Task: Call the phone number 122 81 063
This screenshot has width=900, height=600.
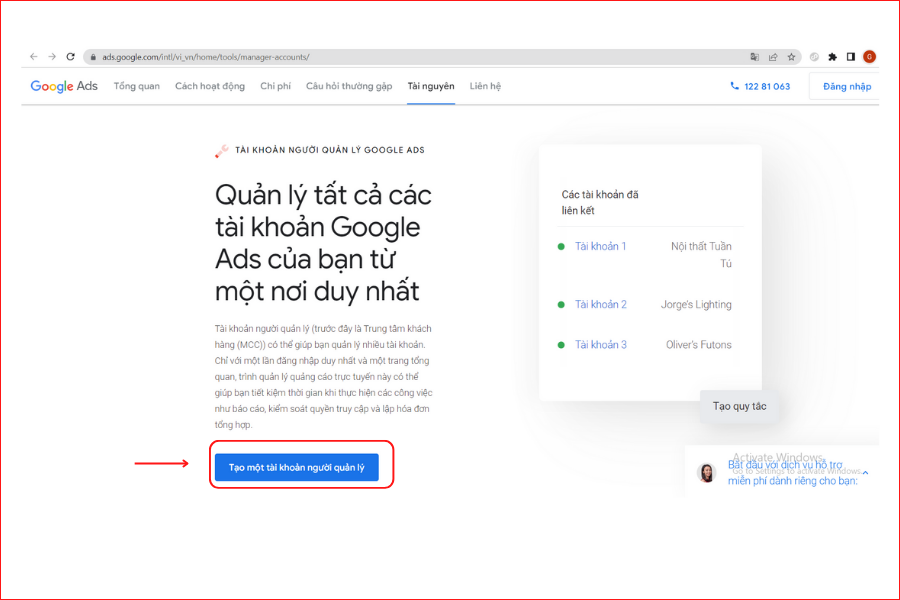Action: pos(760,86)
